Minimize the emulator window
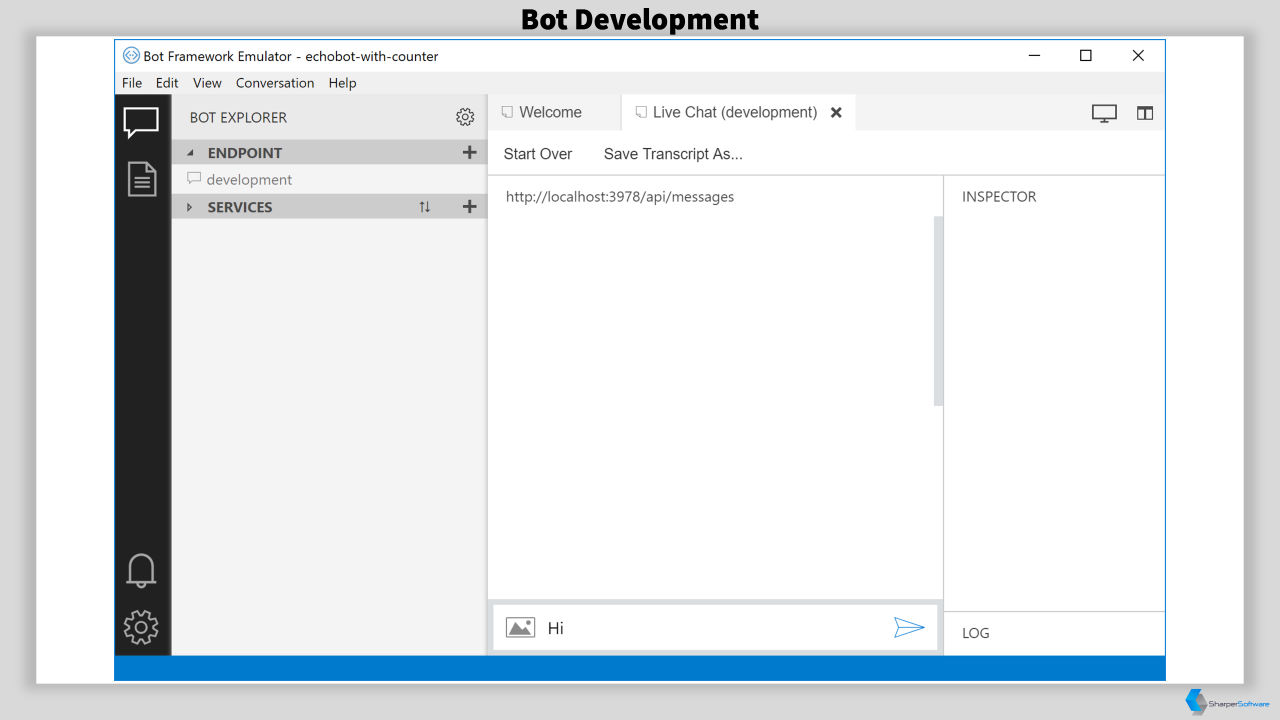Viewport: 1280px width, 720px height. 1035,56
